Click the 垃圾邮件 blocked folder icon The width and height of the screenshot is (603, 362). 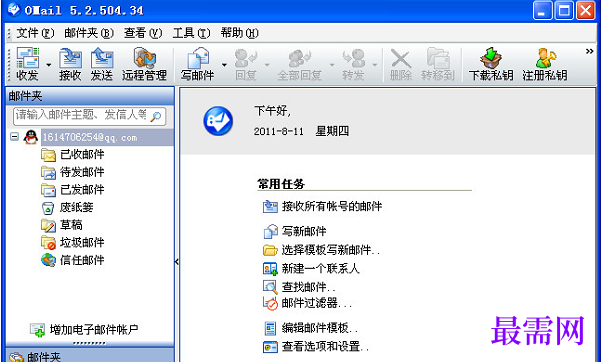click(x=48, y=243)
